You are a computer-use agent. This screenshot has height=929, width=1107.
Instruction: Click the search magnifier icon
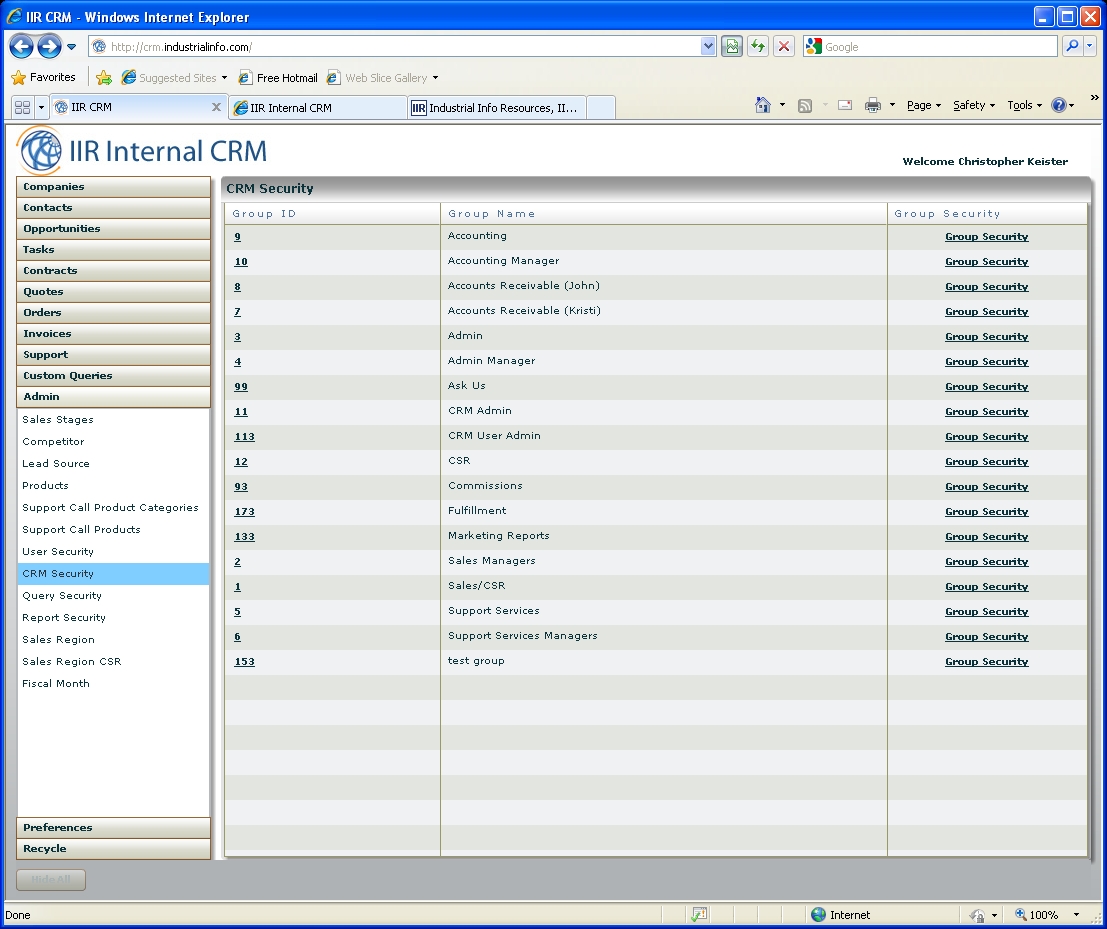(x=1072, y=47)
